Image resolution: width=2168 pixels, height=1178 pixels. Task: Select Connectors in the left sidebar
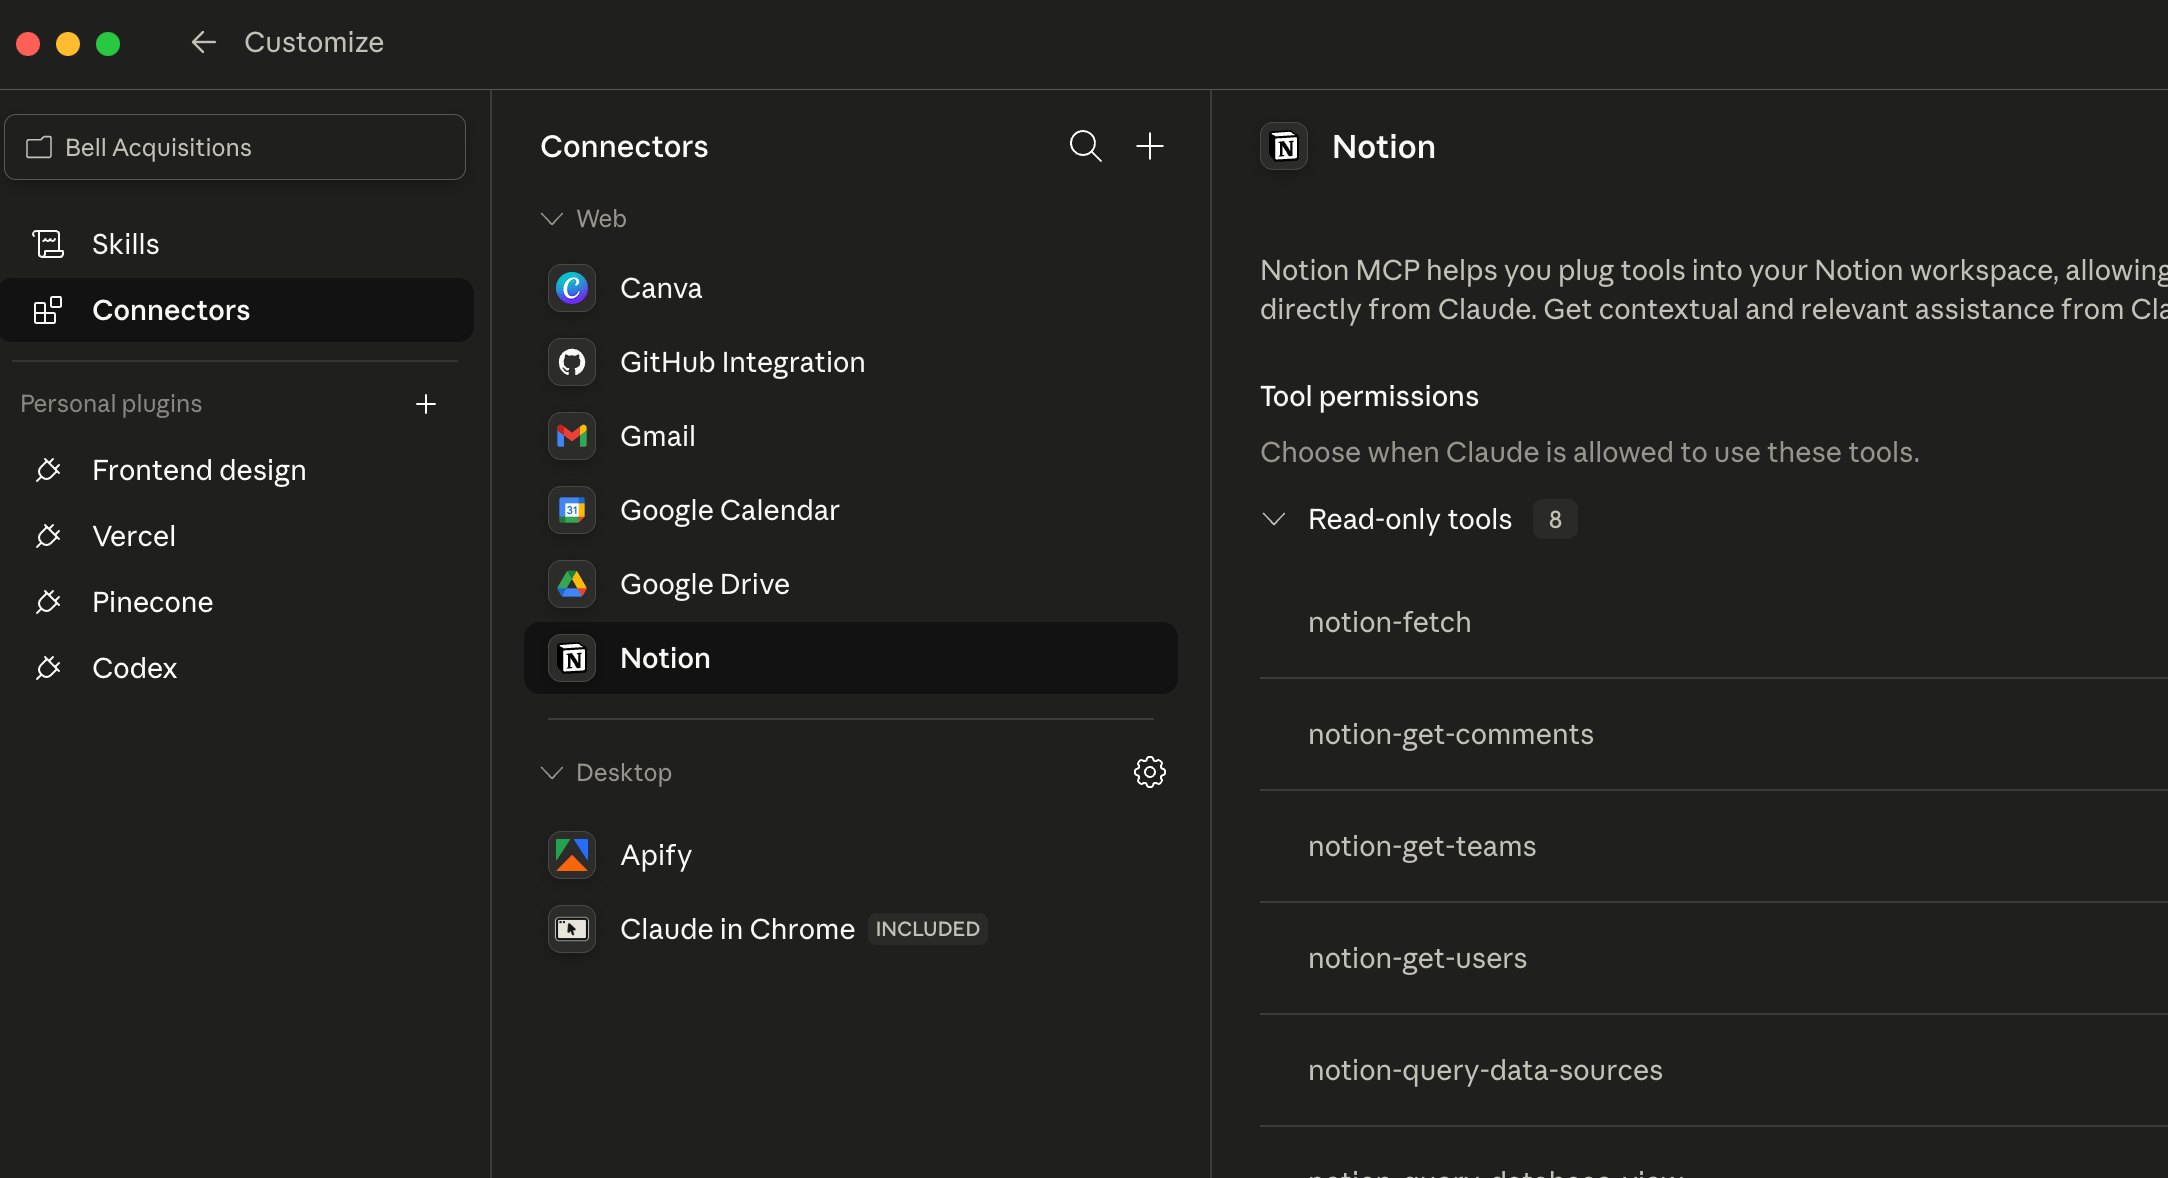click(237, 310)
